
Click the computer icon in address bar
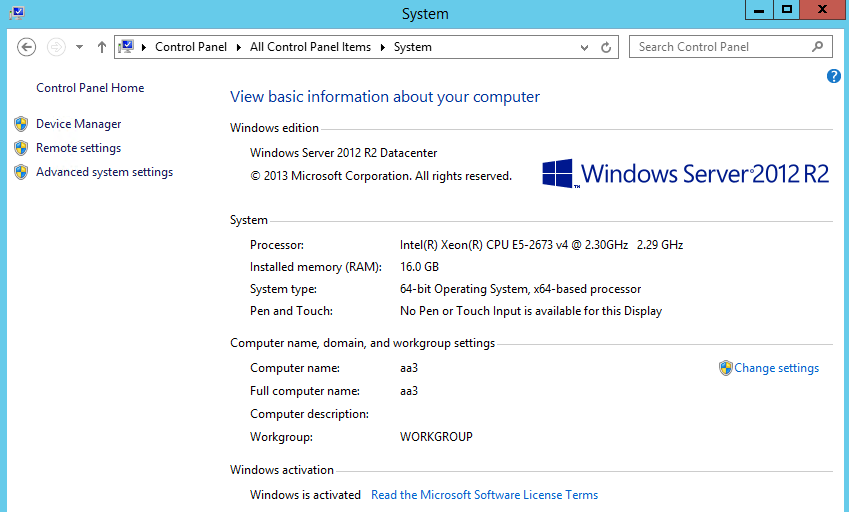pyautogui.click(x=126, y=47)
